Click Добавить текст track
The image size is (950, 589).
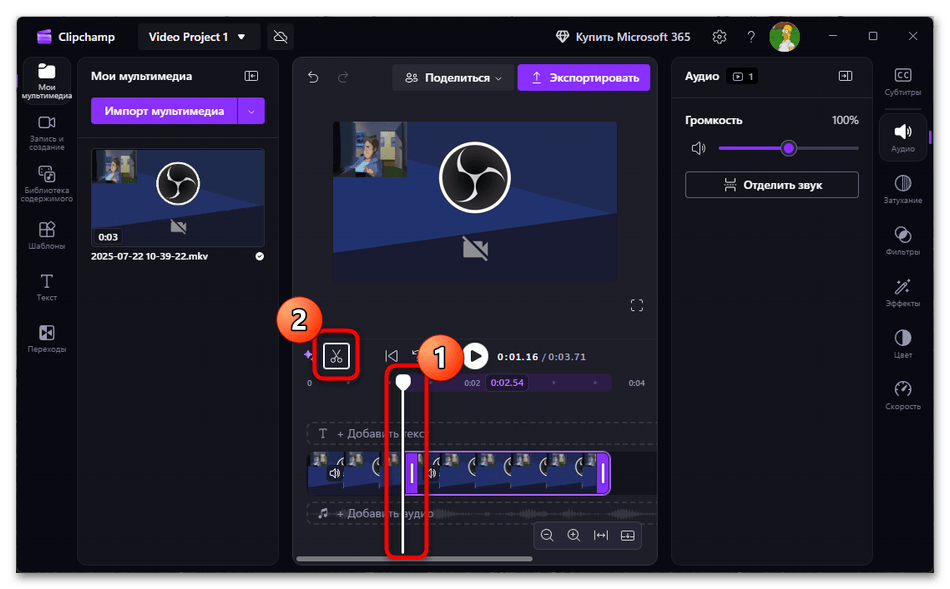(x=482, y=434)
